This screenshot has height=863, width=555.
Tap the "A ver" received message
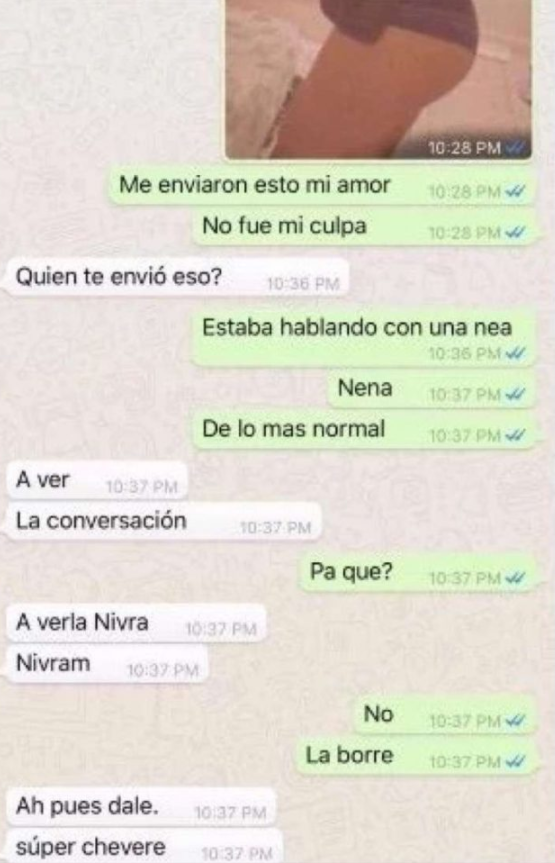click(97, 480)
